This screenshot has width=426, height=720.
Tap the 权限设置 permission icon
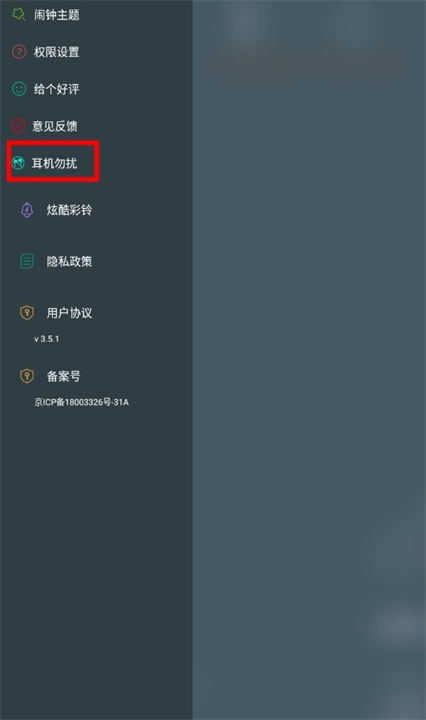[x=19, y=51]
